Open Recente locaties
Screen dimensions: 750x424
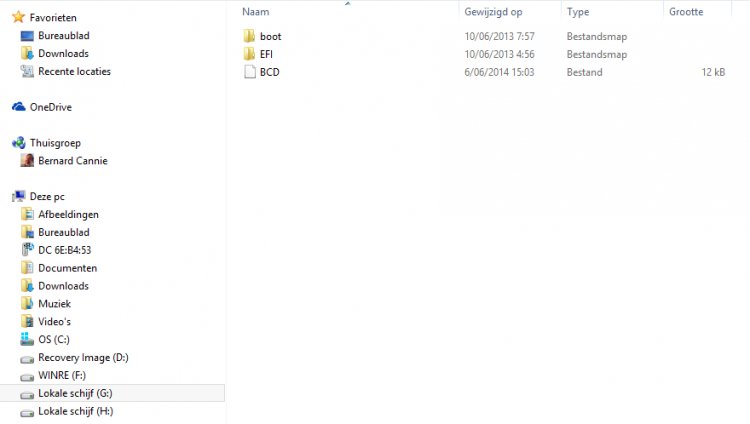[x=74, y=71]
